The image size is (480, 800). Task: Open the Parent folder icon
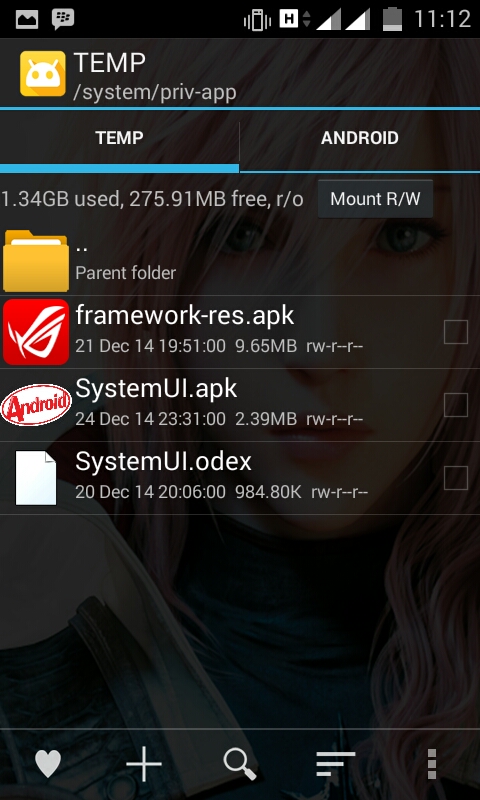(36, 261)
